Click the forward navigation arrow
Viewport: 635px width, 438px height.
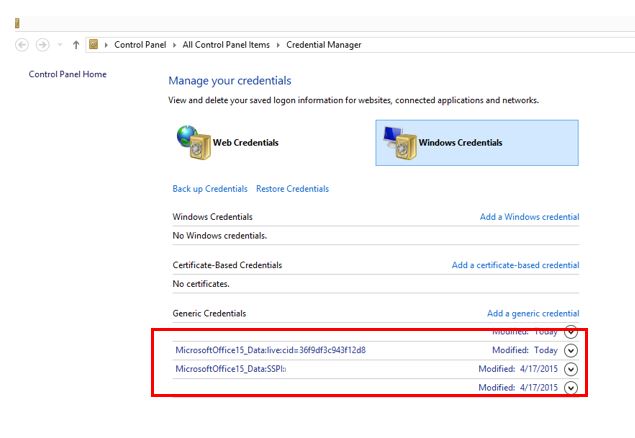(x=43, y=45)
